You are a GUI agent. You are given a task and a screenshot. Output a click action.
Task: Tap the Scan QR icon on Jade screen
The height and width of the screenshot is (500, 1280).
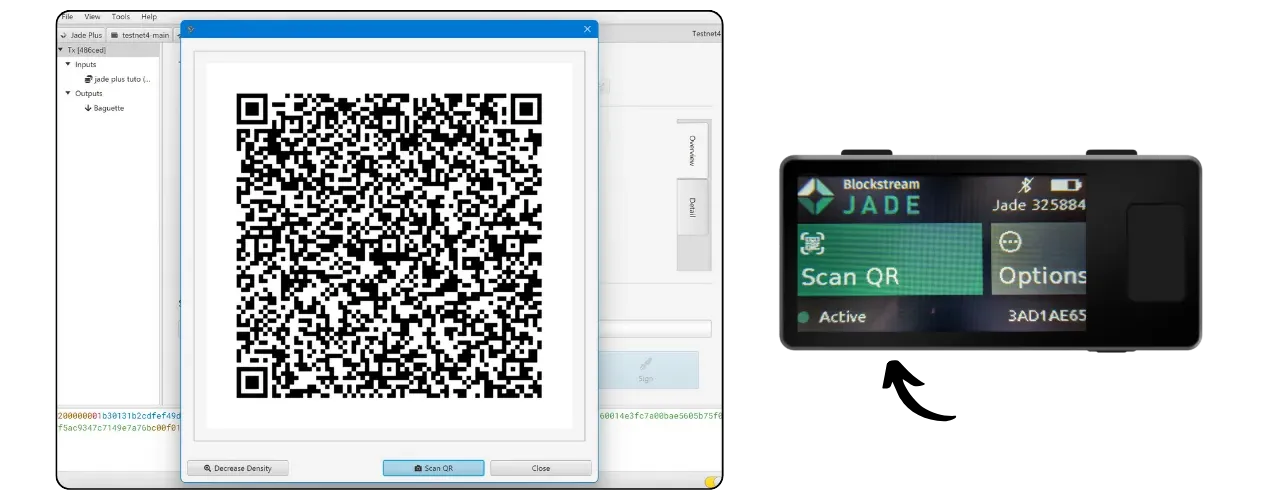click(x=811, y=243)
